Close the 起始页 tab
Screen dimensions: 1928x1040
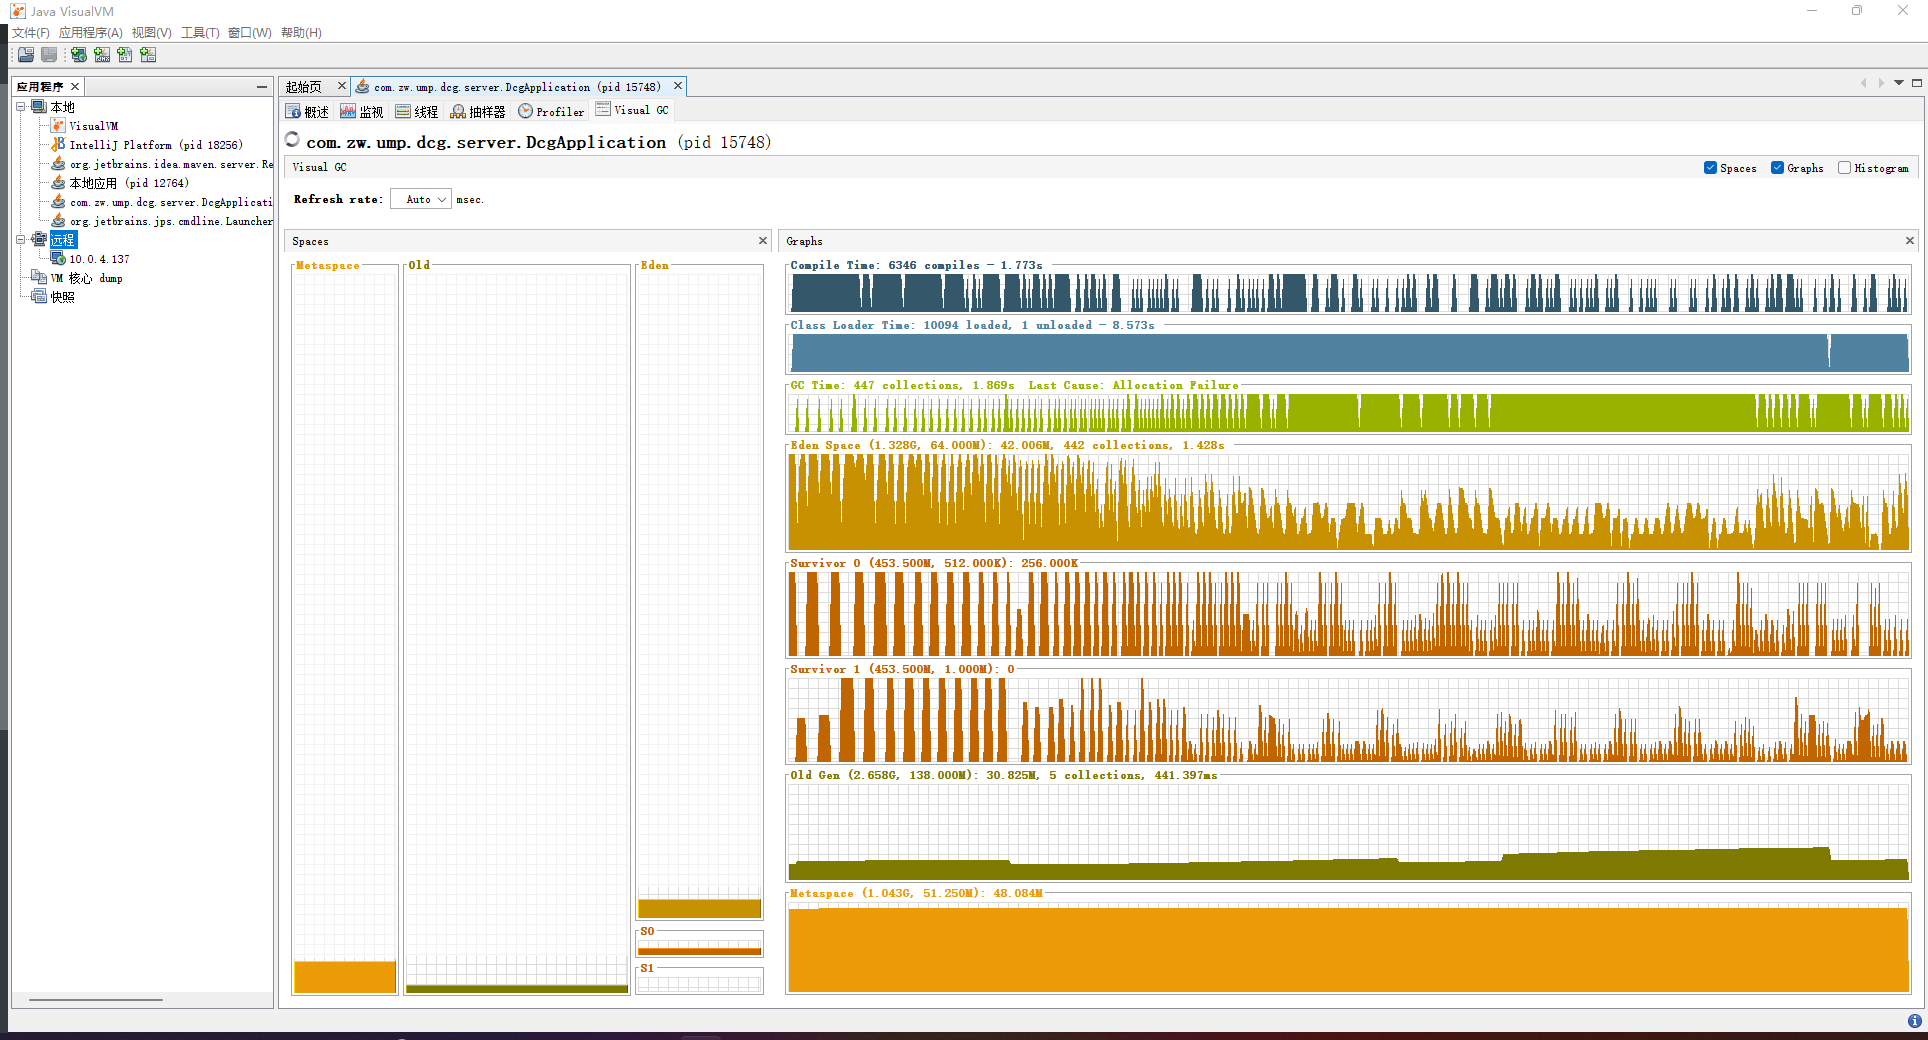coord(341,86)
